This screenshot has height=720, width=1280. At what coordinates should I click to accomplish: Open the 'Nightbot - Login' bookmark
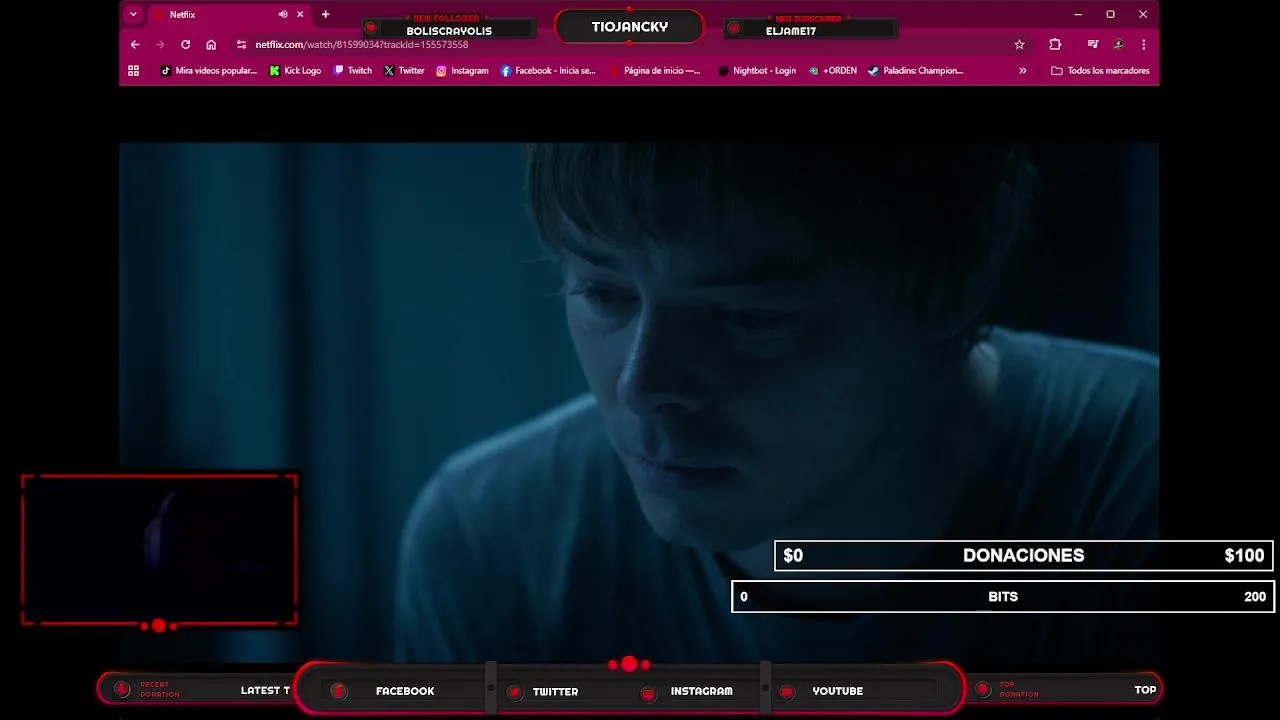point(757,71)
